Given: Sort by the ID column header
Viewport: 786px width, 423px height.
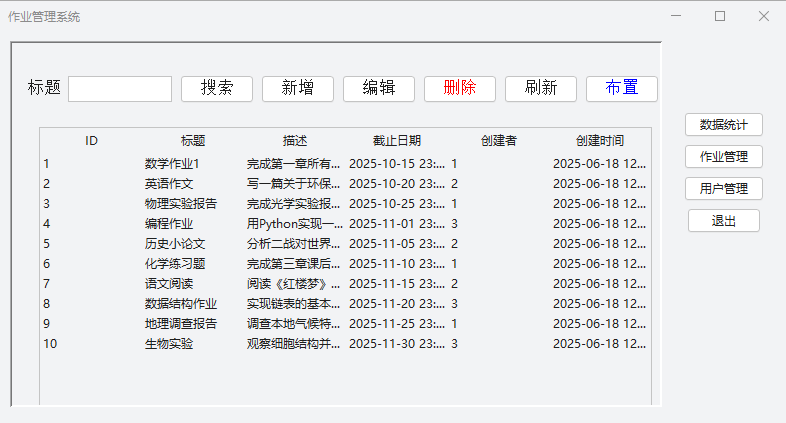Looking at the screenshot, I should tap(91, 141).
